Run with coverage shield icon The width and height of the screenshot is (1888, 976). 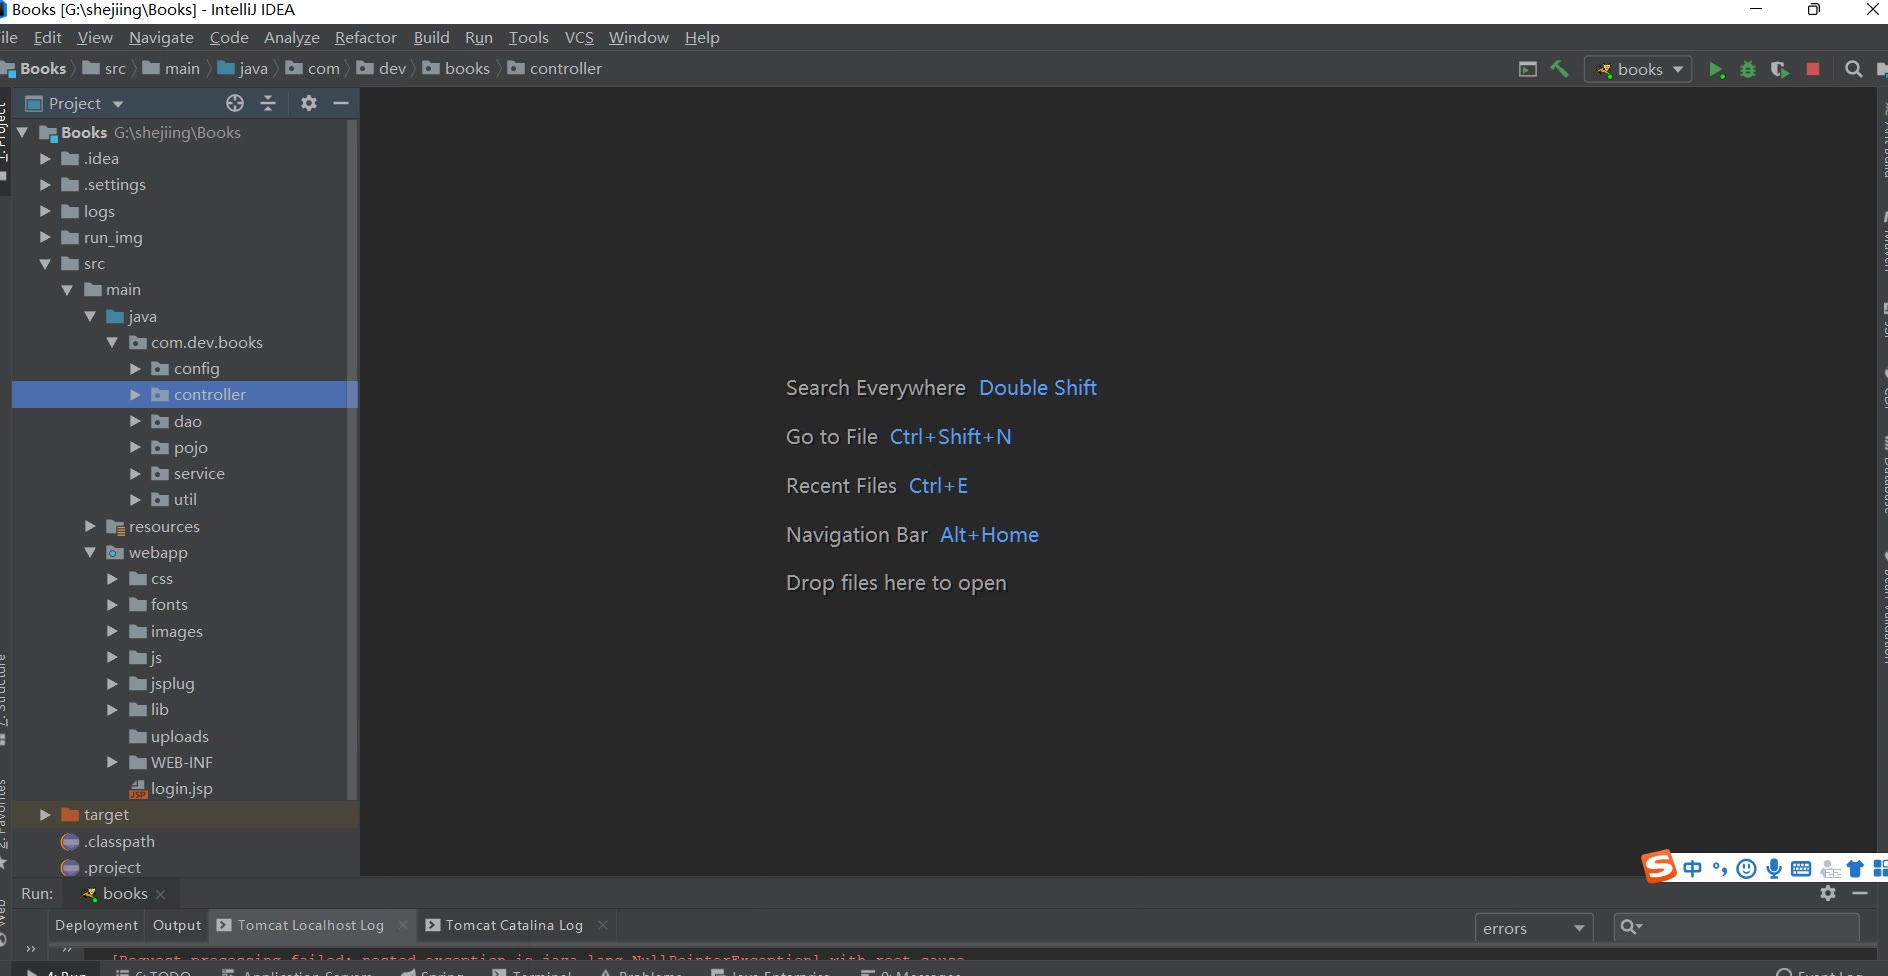[x=1780, y=69]
